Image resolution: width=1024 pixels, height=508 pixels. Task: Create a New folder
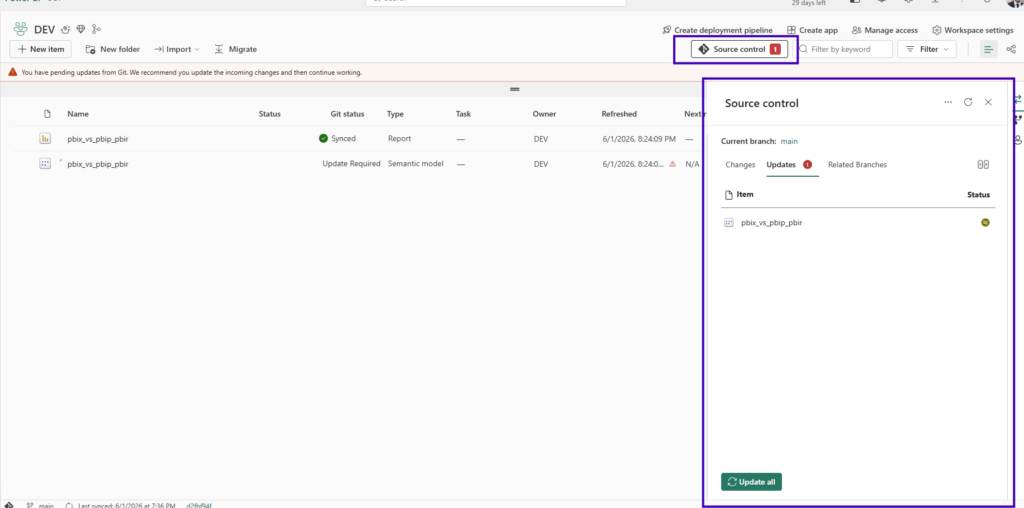(x=112, y=49)
